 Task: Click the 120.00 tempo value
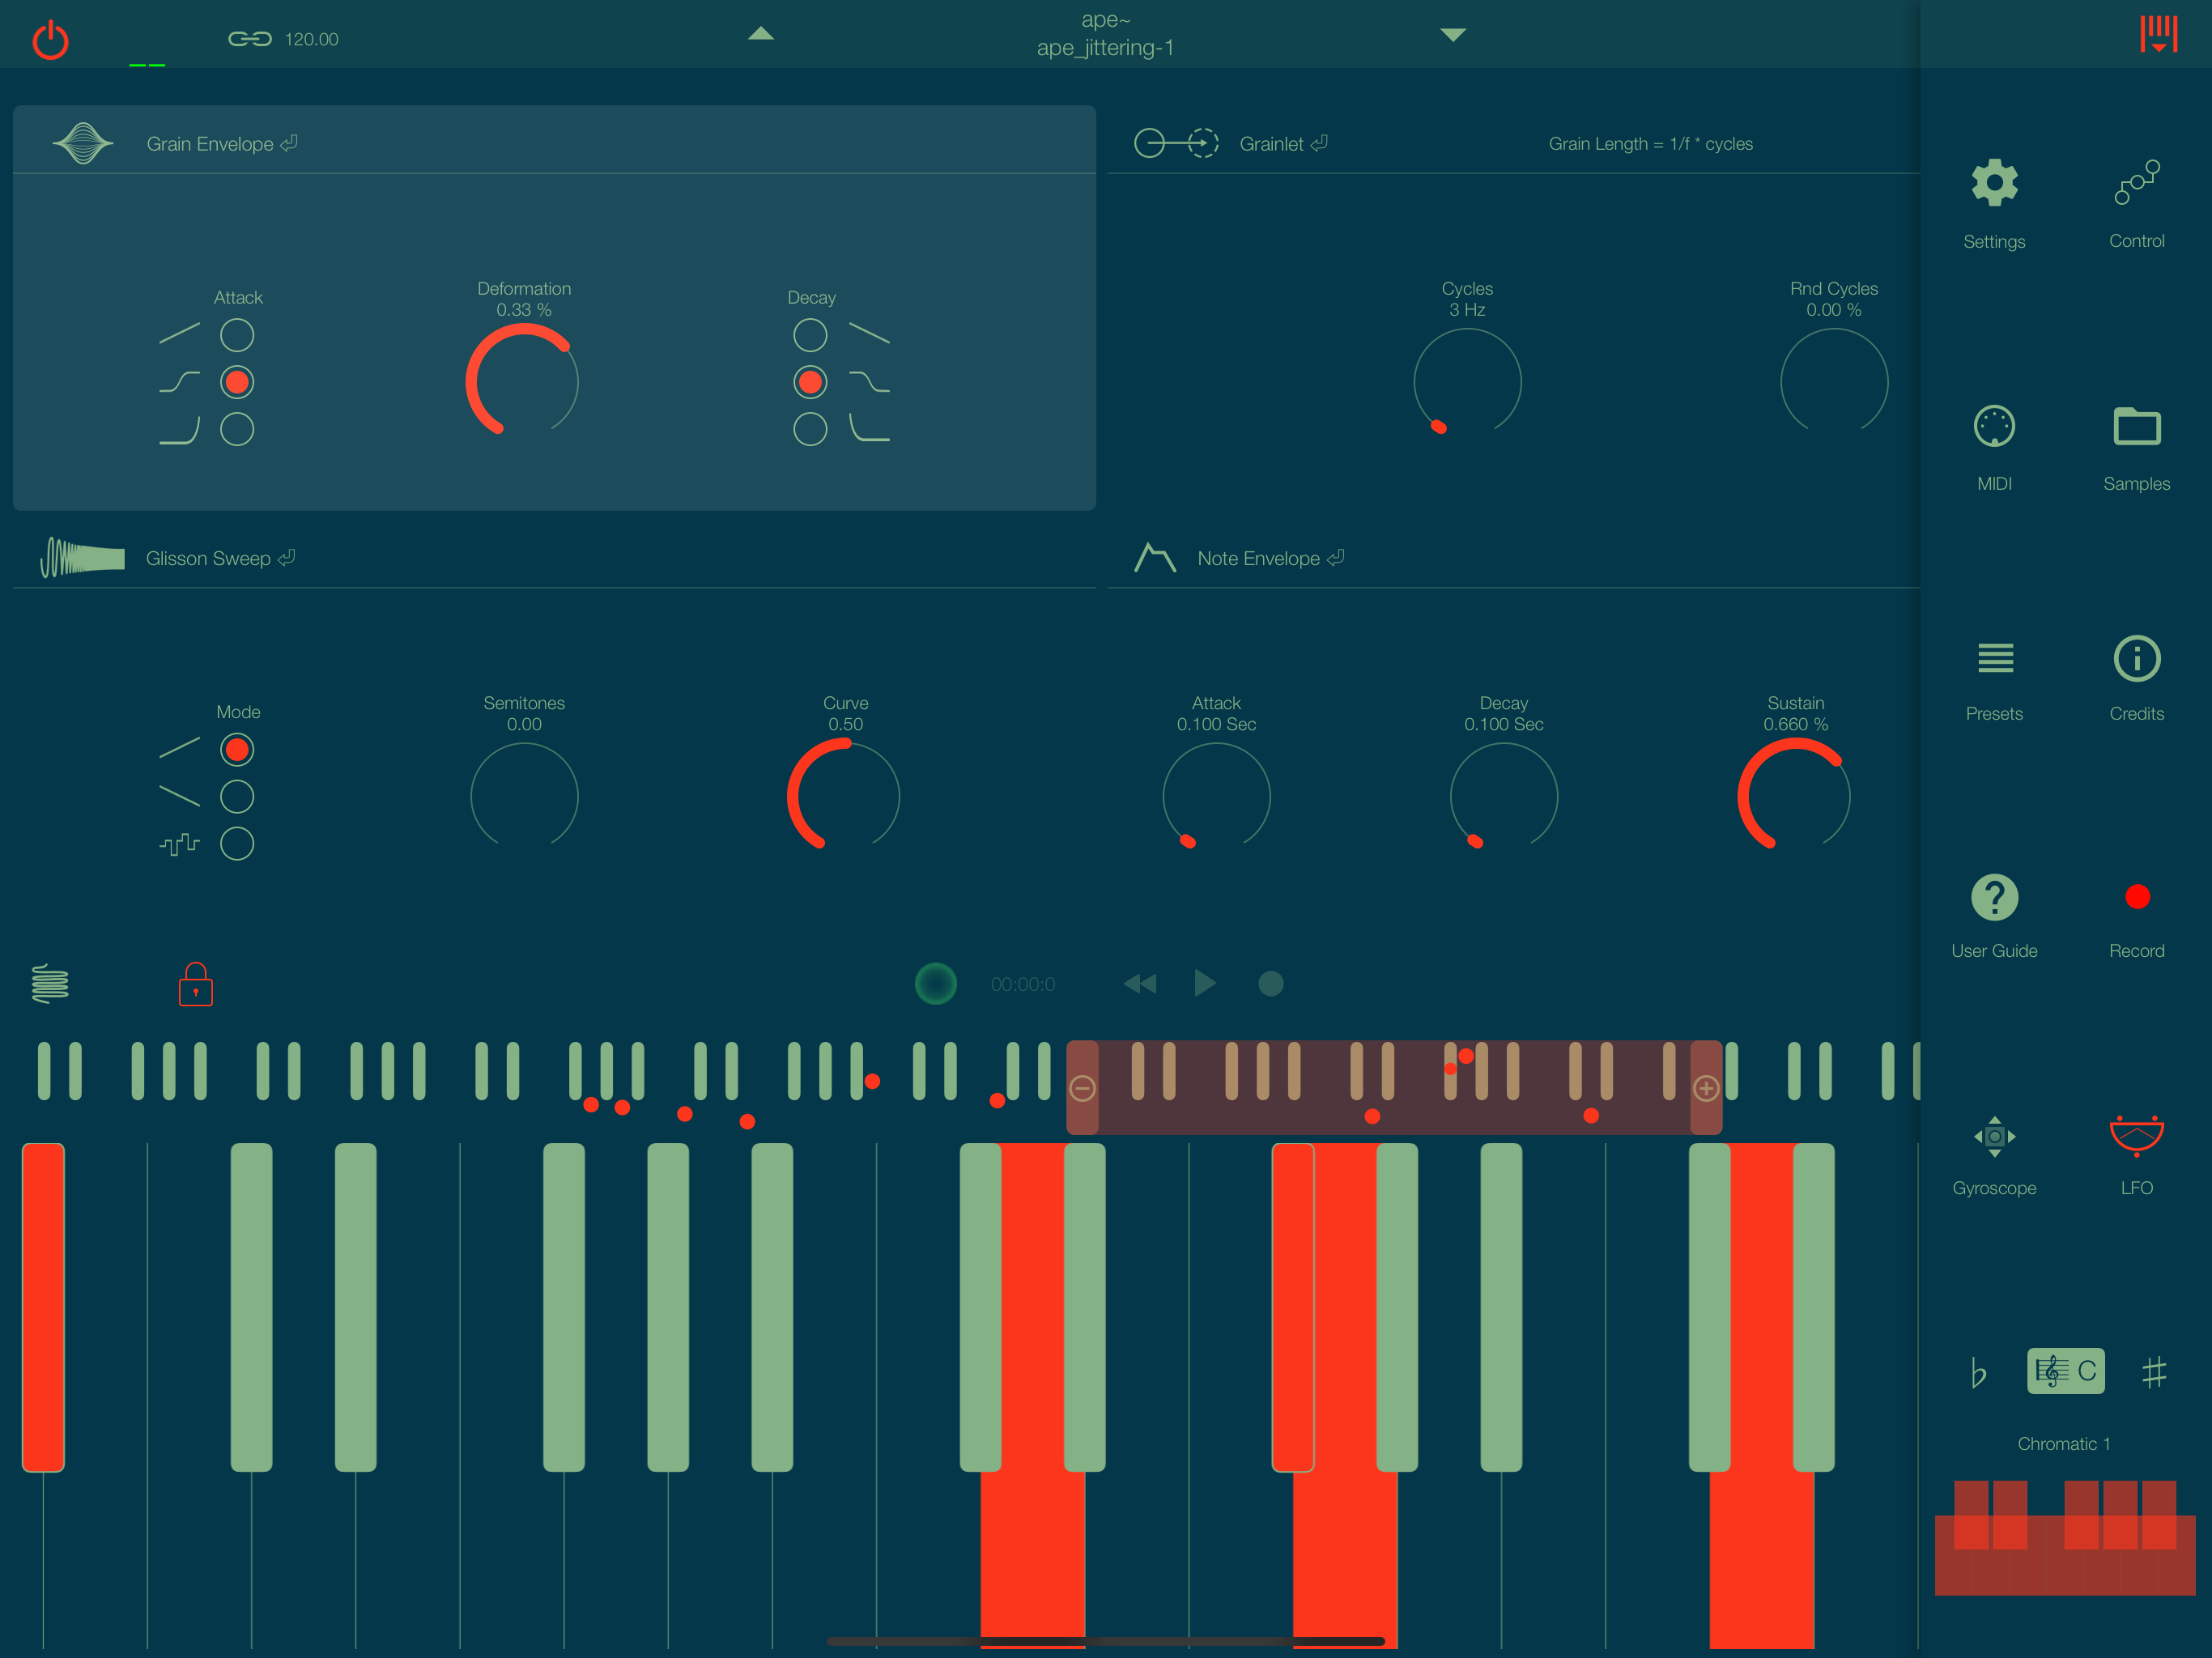(x=311, y=39)
